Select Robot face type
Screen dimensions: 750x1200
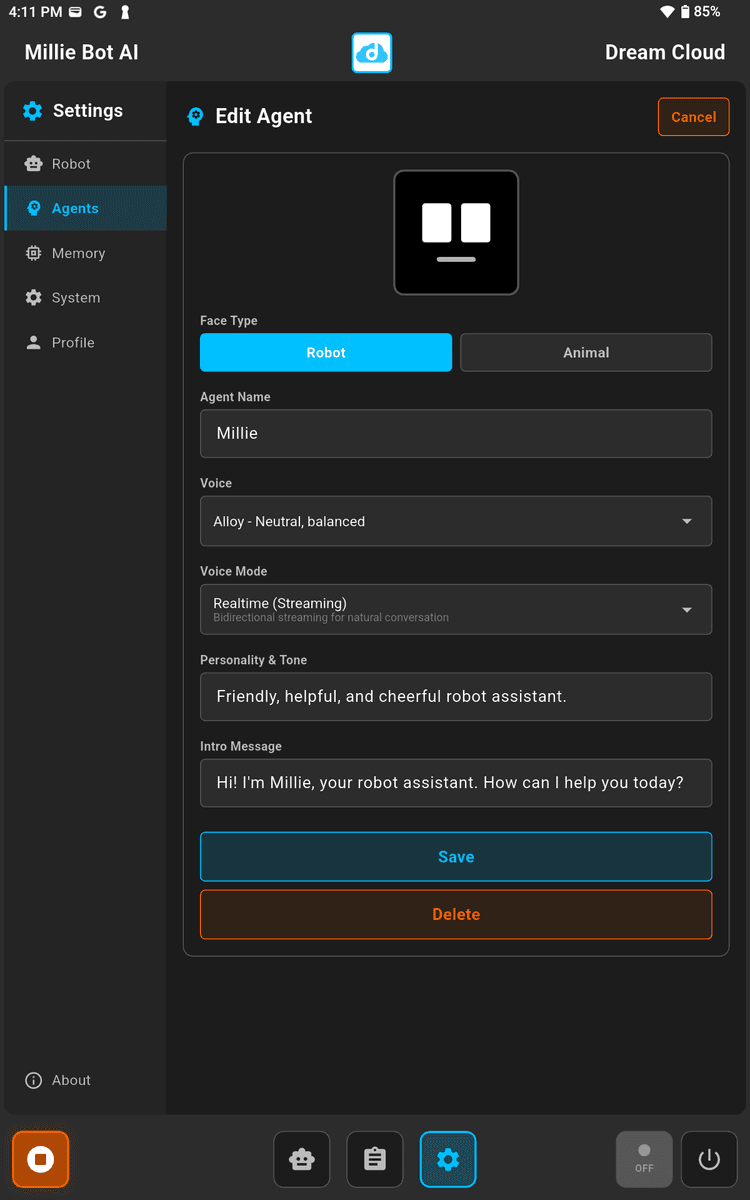[326, 352]
